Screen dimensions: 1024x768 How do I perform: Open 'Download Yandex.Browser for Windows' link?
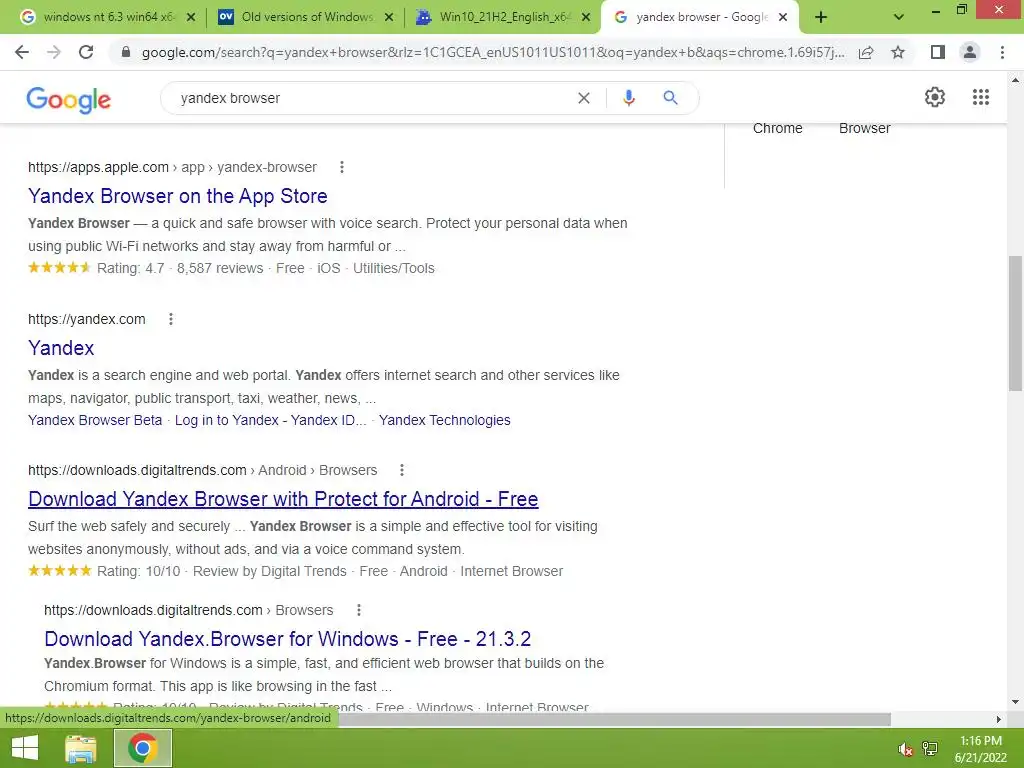(x=287, y=639)
